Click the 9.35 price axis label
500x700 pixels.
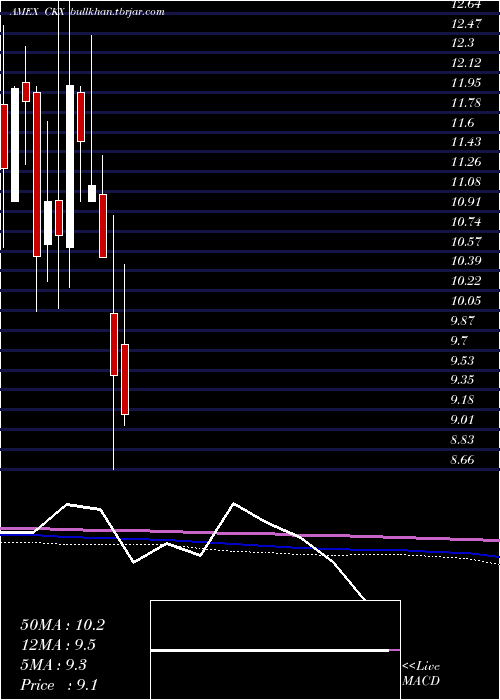(462, 380)
